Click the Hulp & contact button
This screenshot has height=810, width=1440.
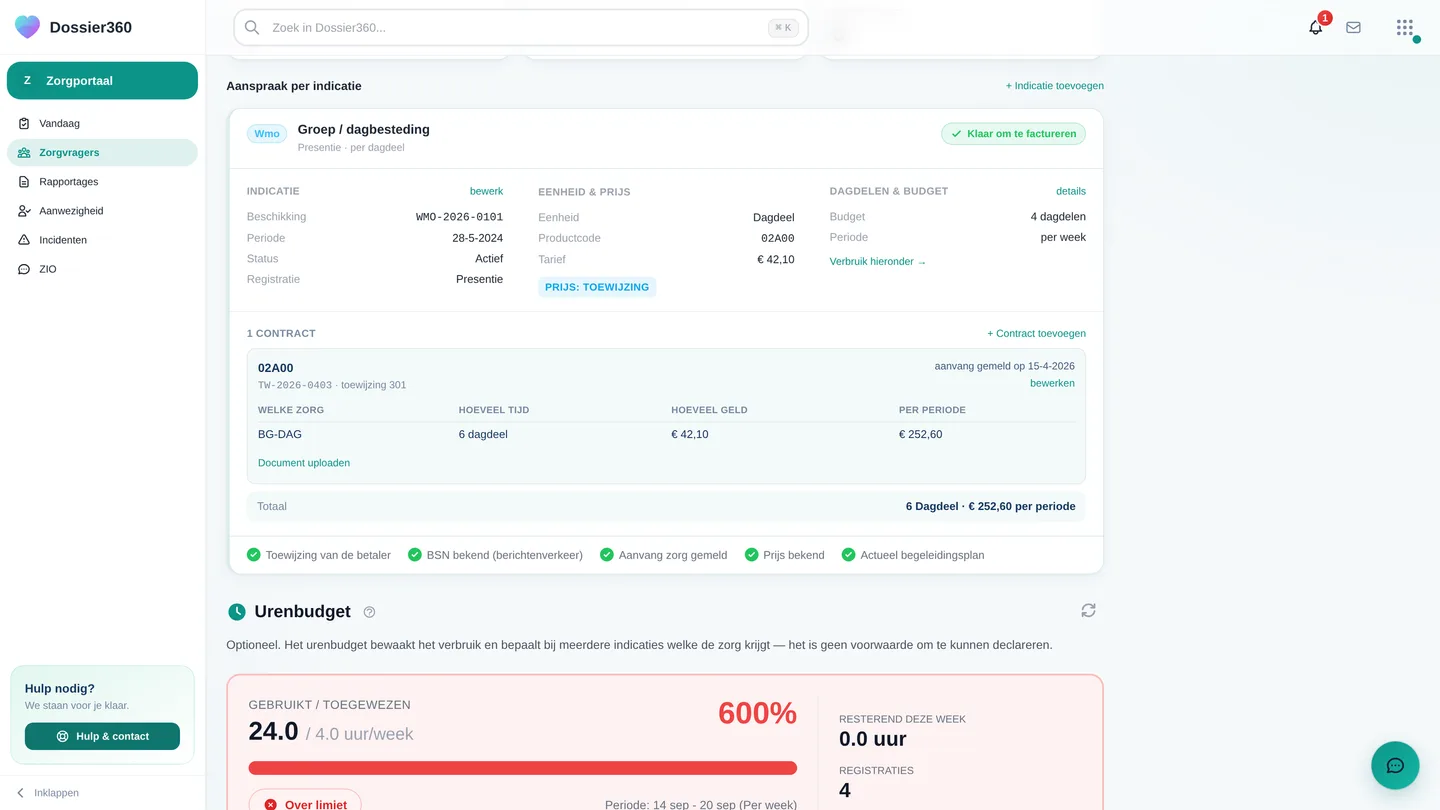pos(102,736)
